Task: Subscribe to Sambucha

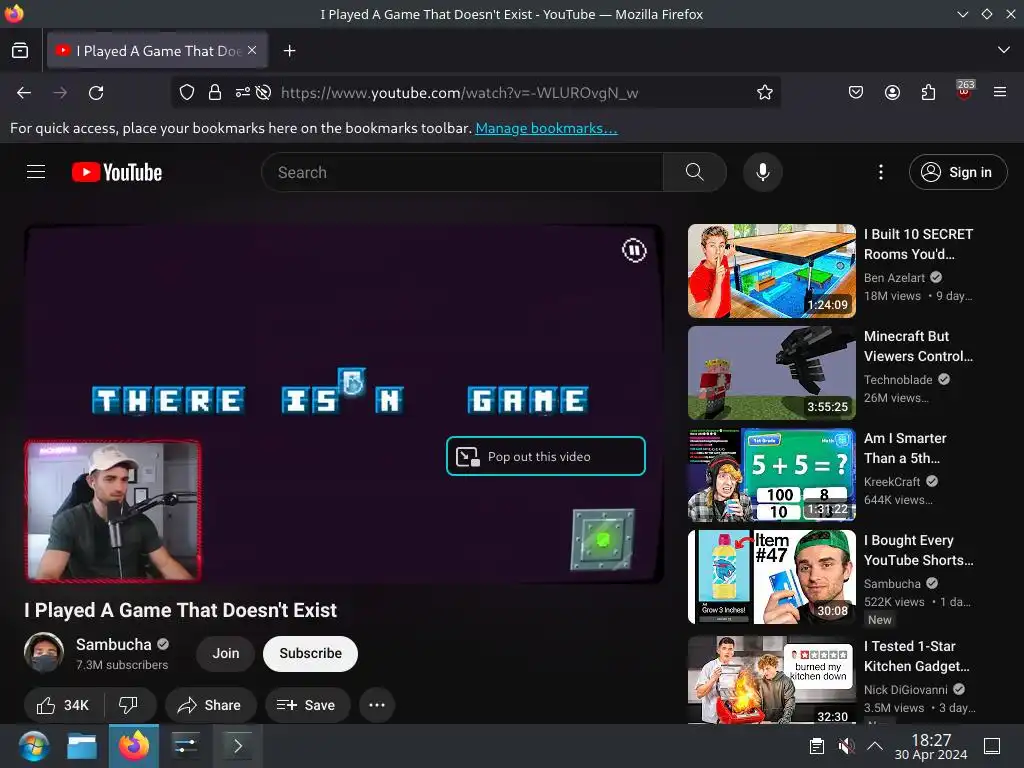Action: click(310, 654)
